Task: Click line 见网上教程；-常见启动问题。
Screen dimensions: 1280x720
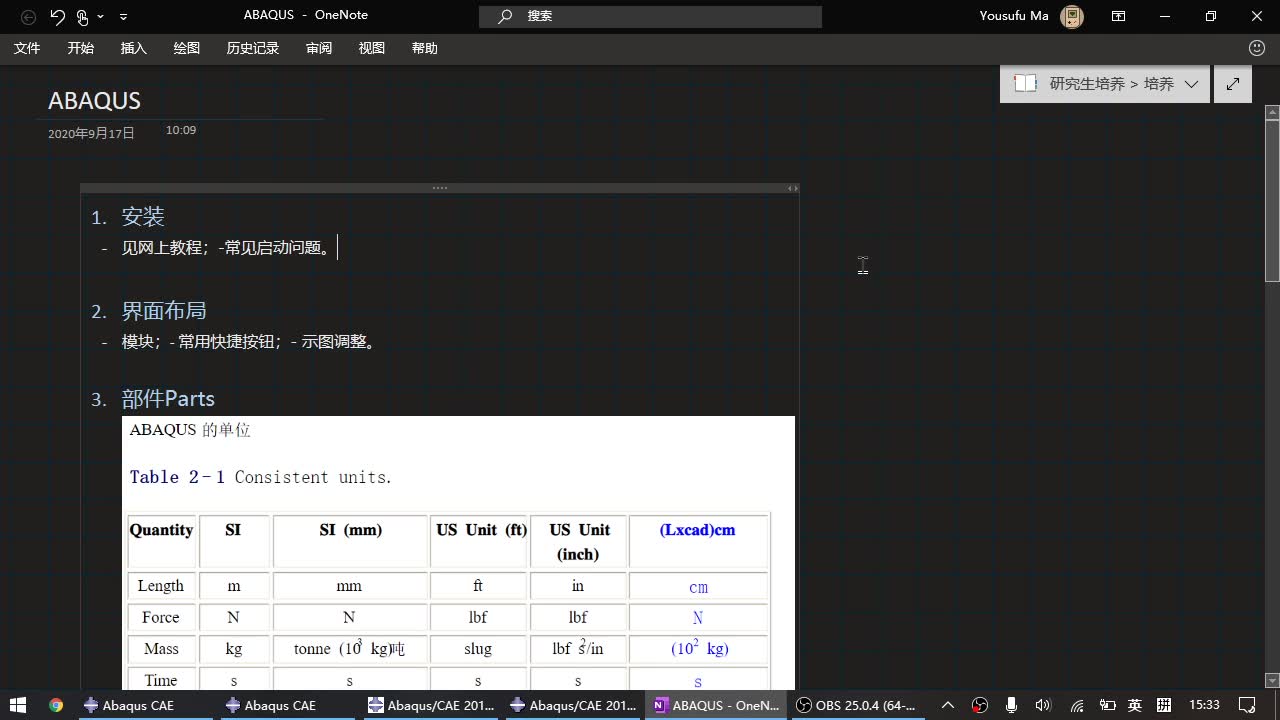Action: tap(228, 248)
